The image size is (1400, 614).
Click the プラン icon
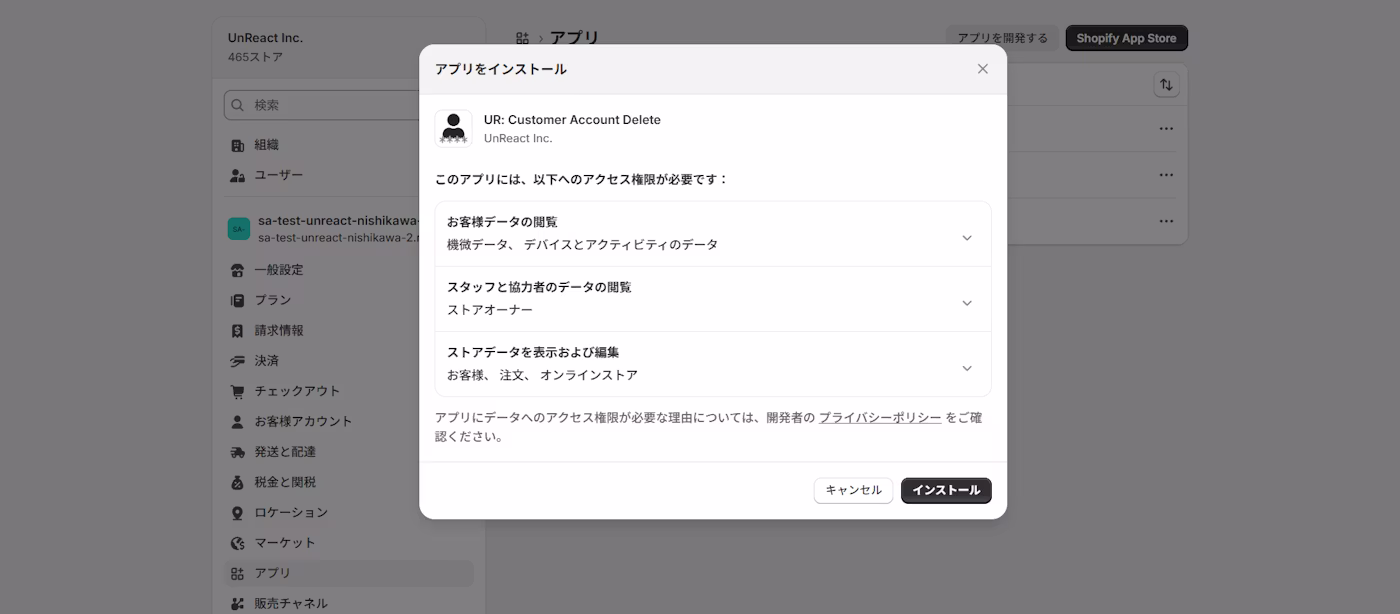237,300
